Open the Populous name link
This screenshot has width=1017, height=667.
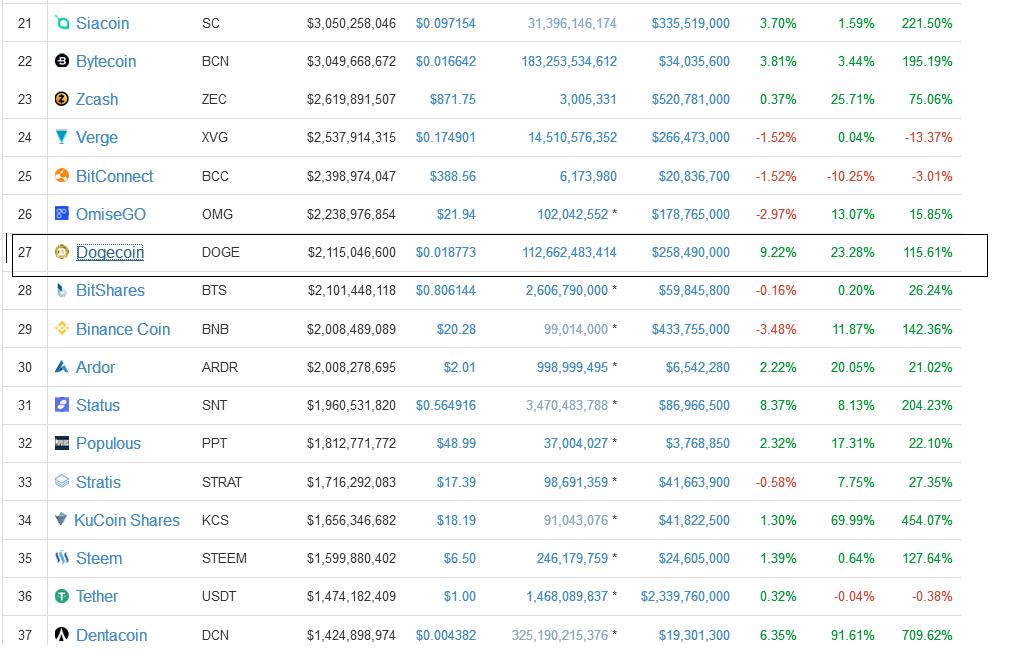108,444
